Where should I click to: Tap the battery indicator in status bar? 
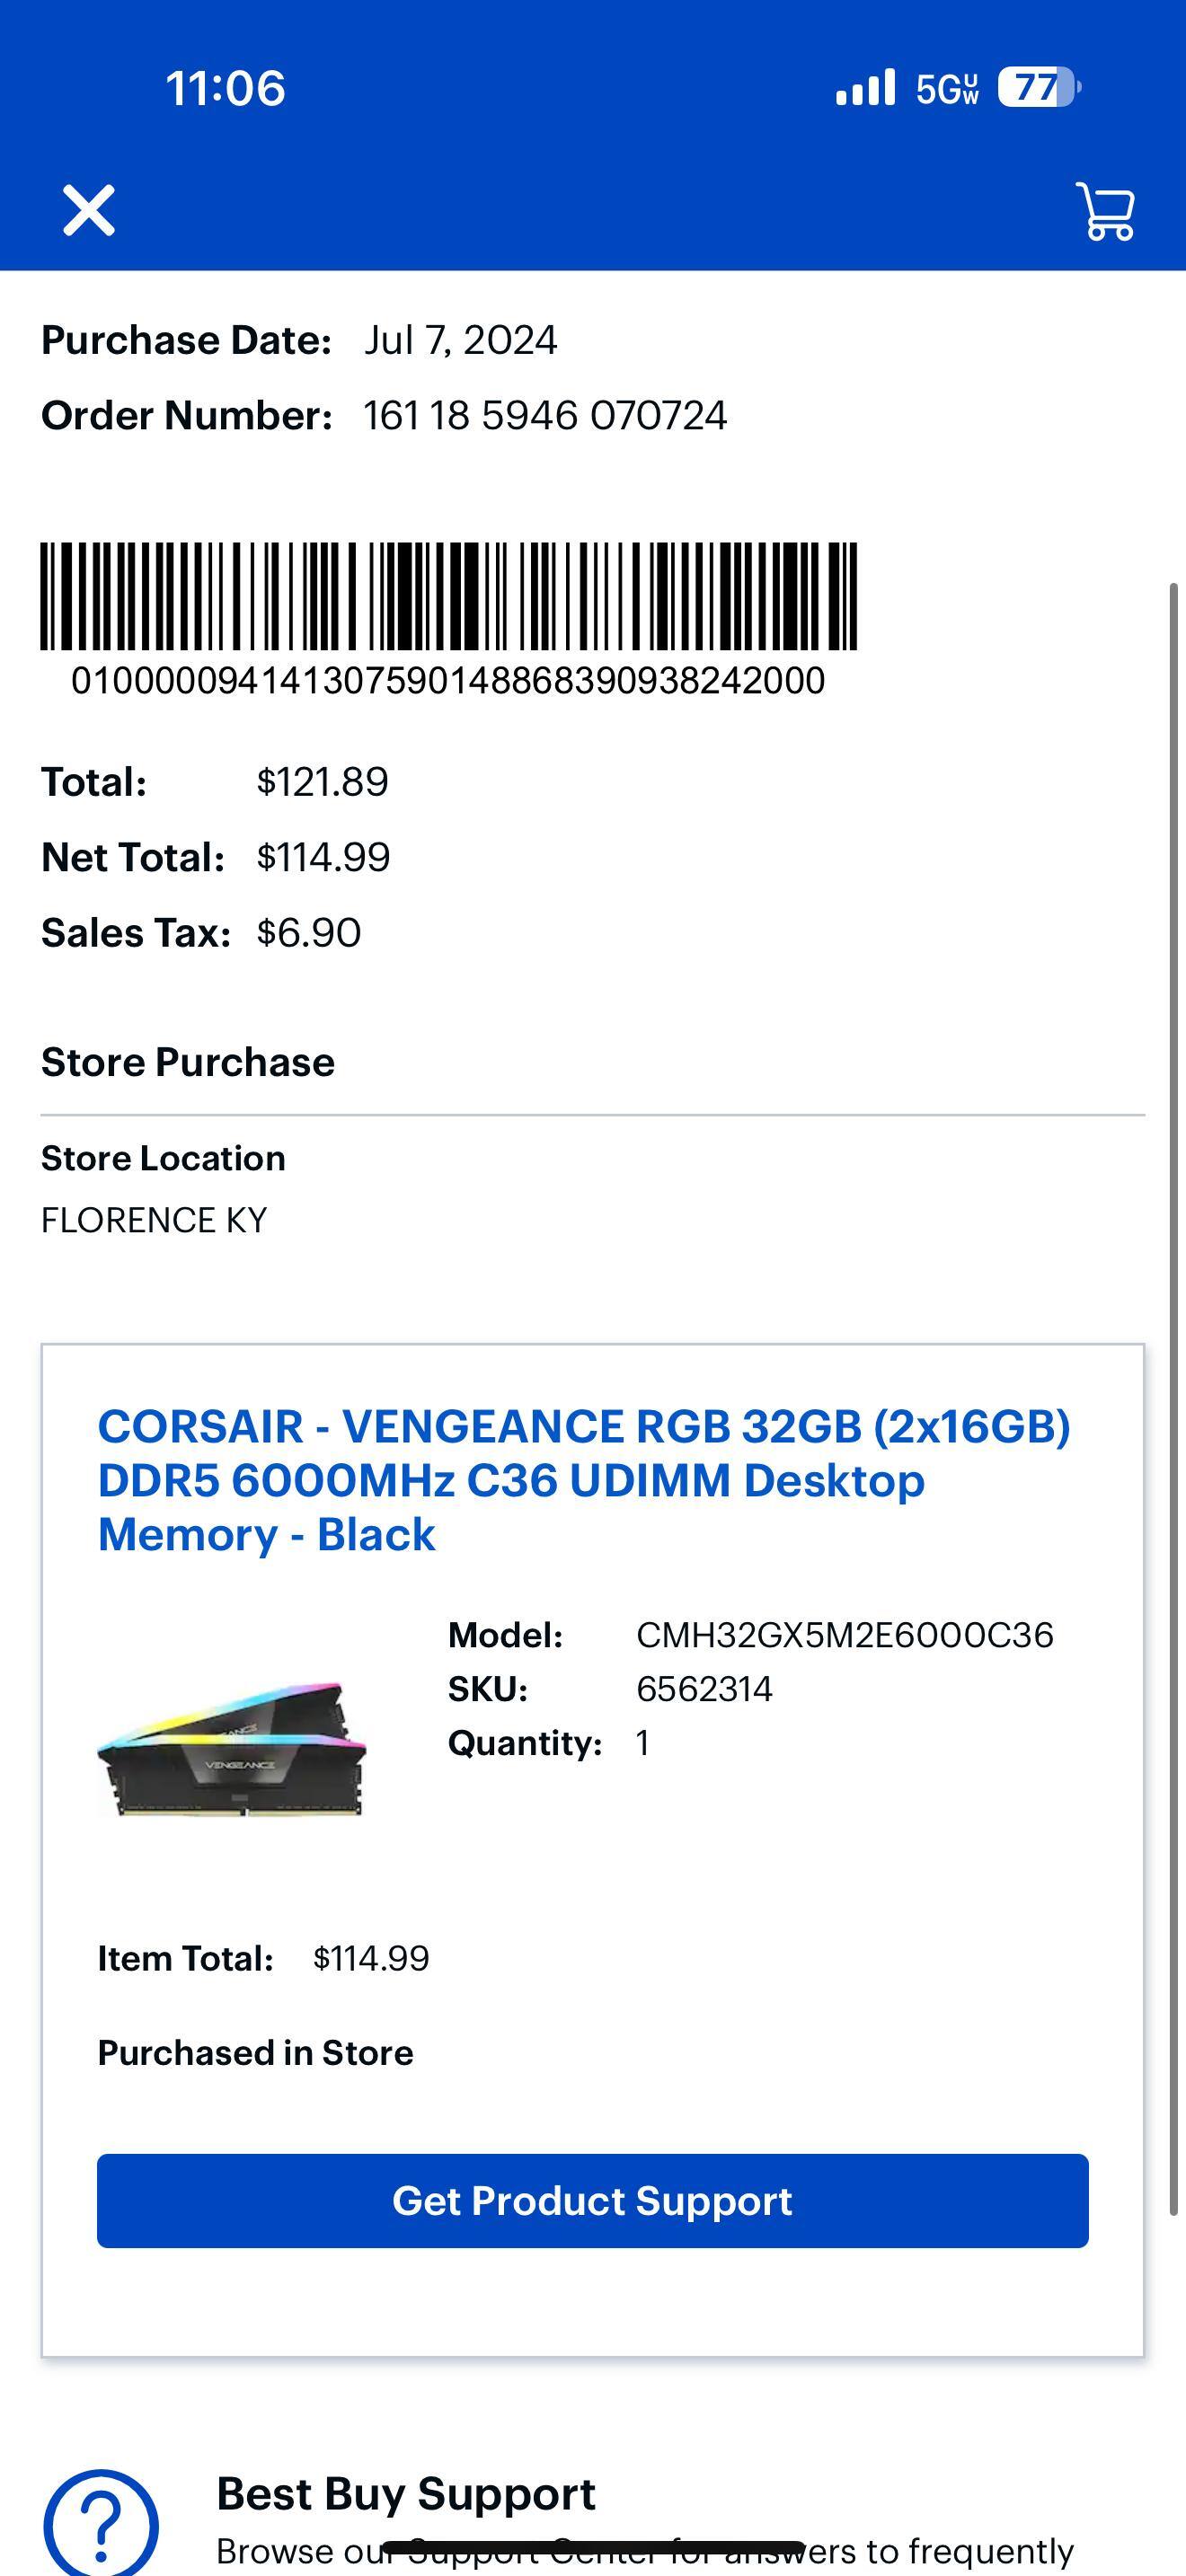[x=1038, y=88]
